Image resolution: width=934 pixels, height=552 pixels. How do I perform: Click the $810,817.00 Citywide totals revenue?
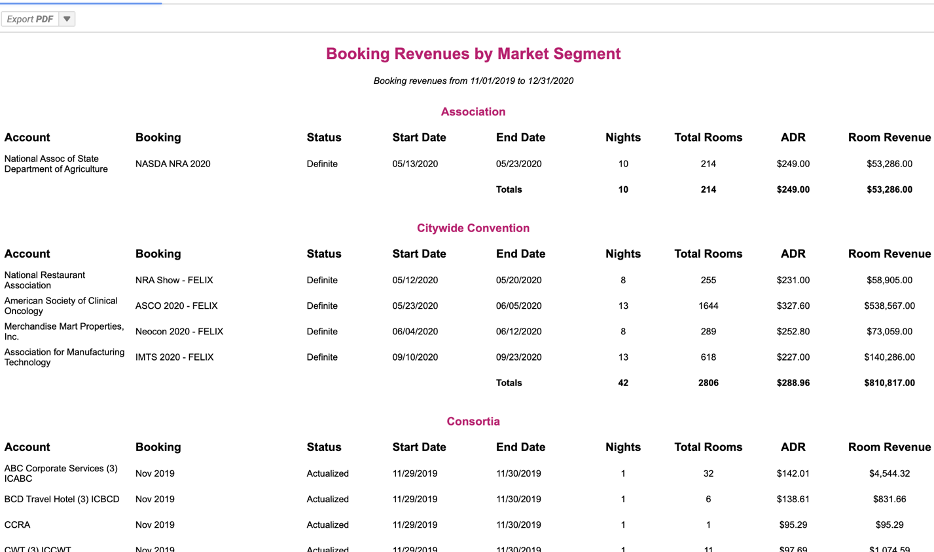(x=889, y=383)
